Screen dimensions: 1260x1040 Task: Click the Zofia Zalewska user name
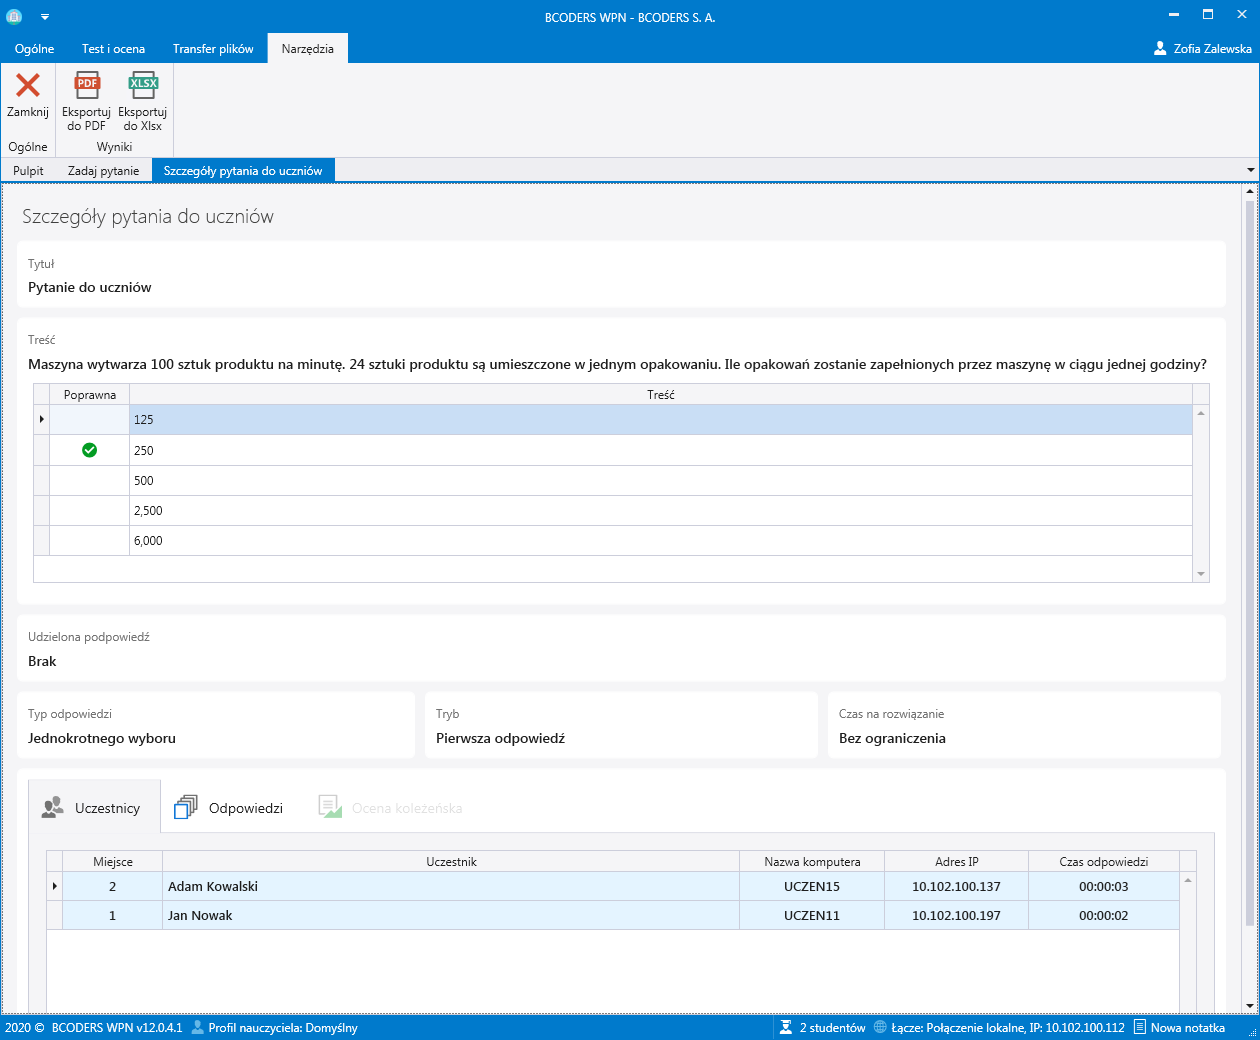pos(1213,48)
